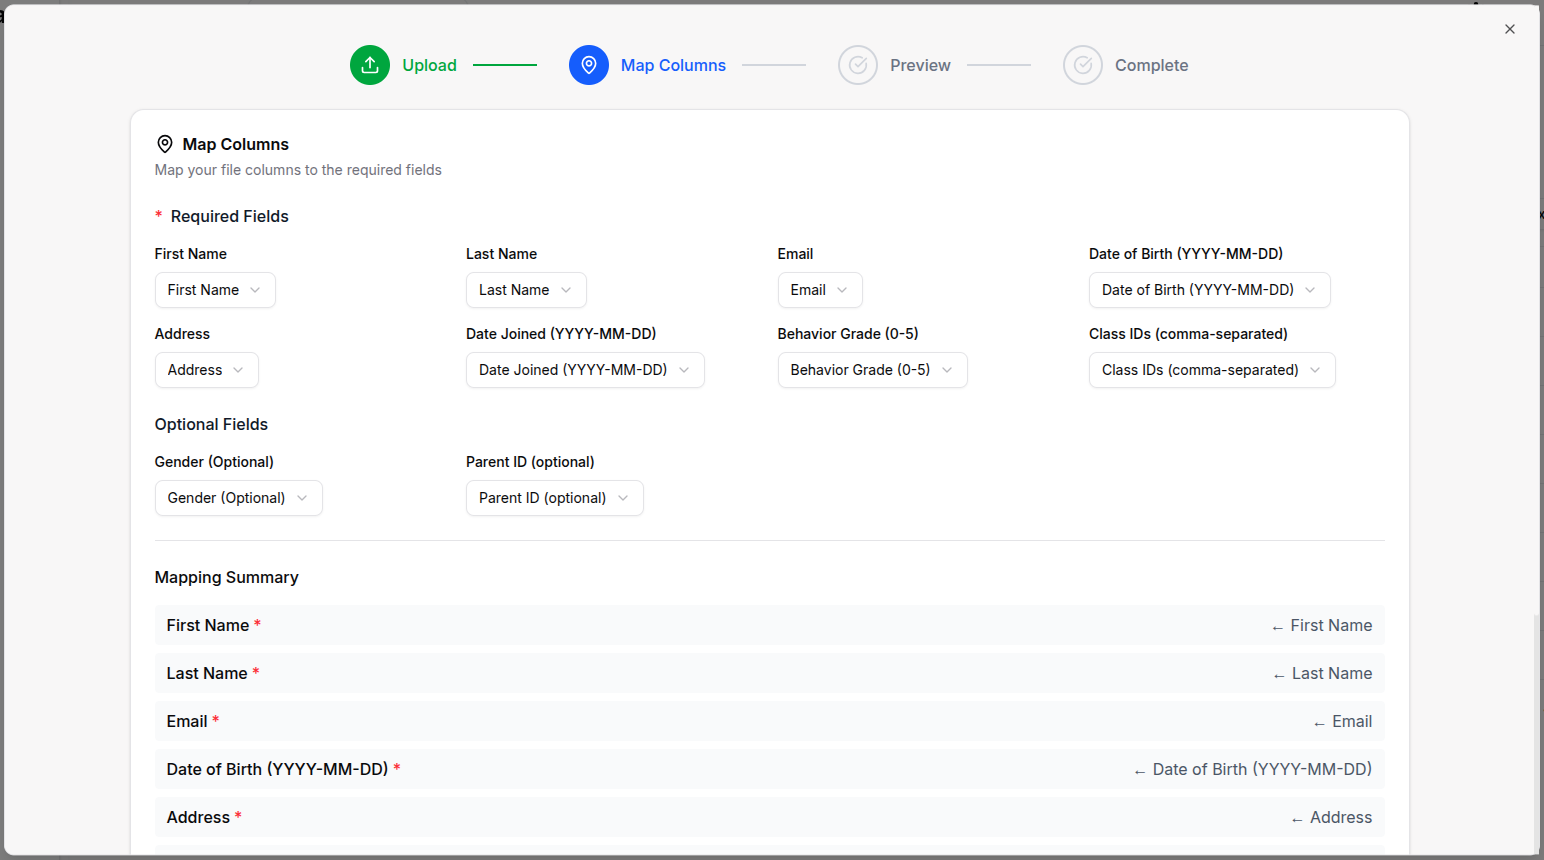Open the Class IDs comma-separated dropdown

pyautogui.click(x=1212, y=369)
